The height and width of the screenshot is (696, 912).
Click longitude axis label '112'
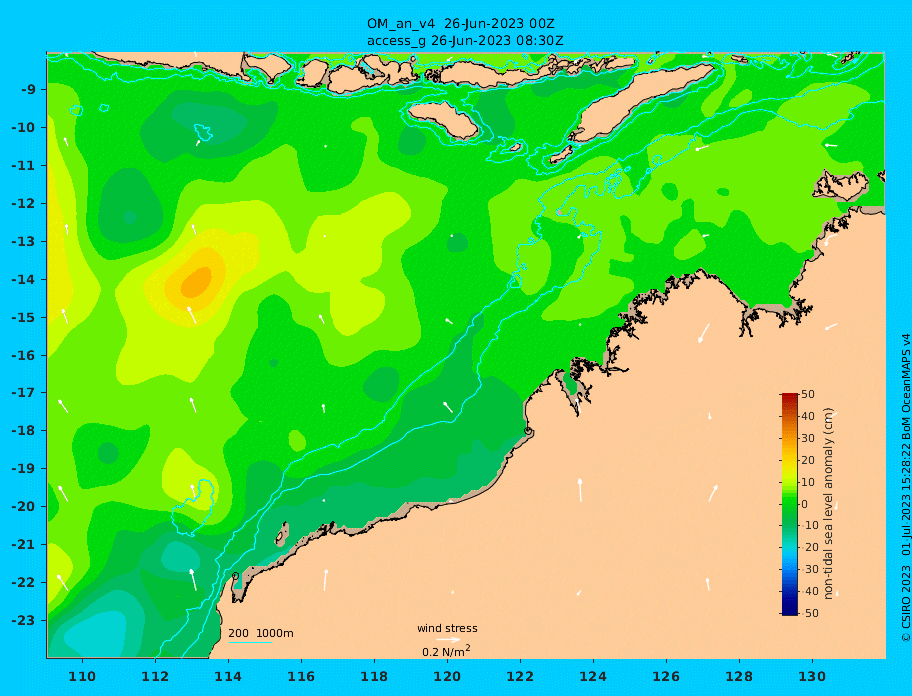click(155, 676)
